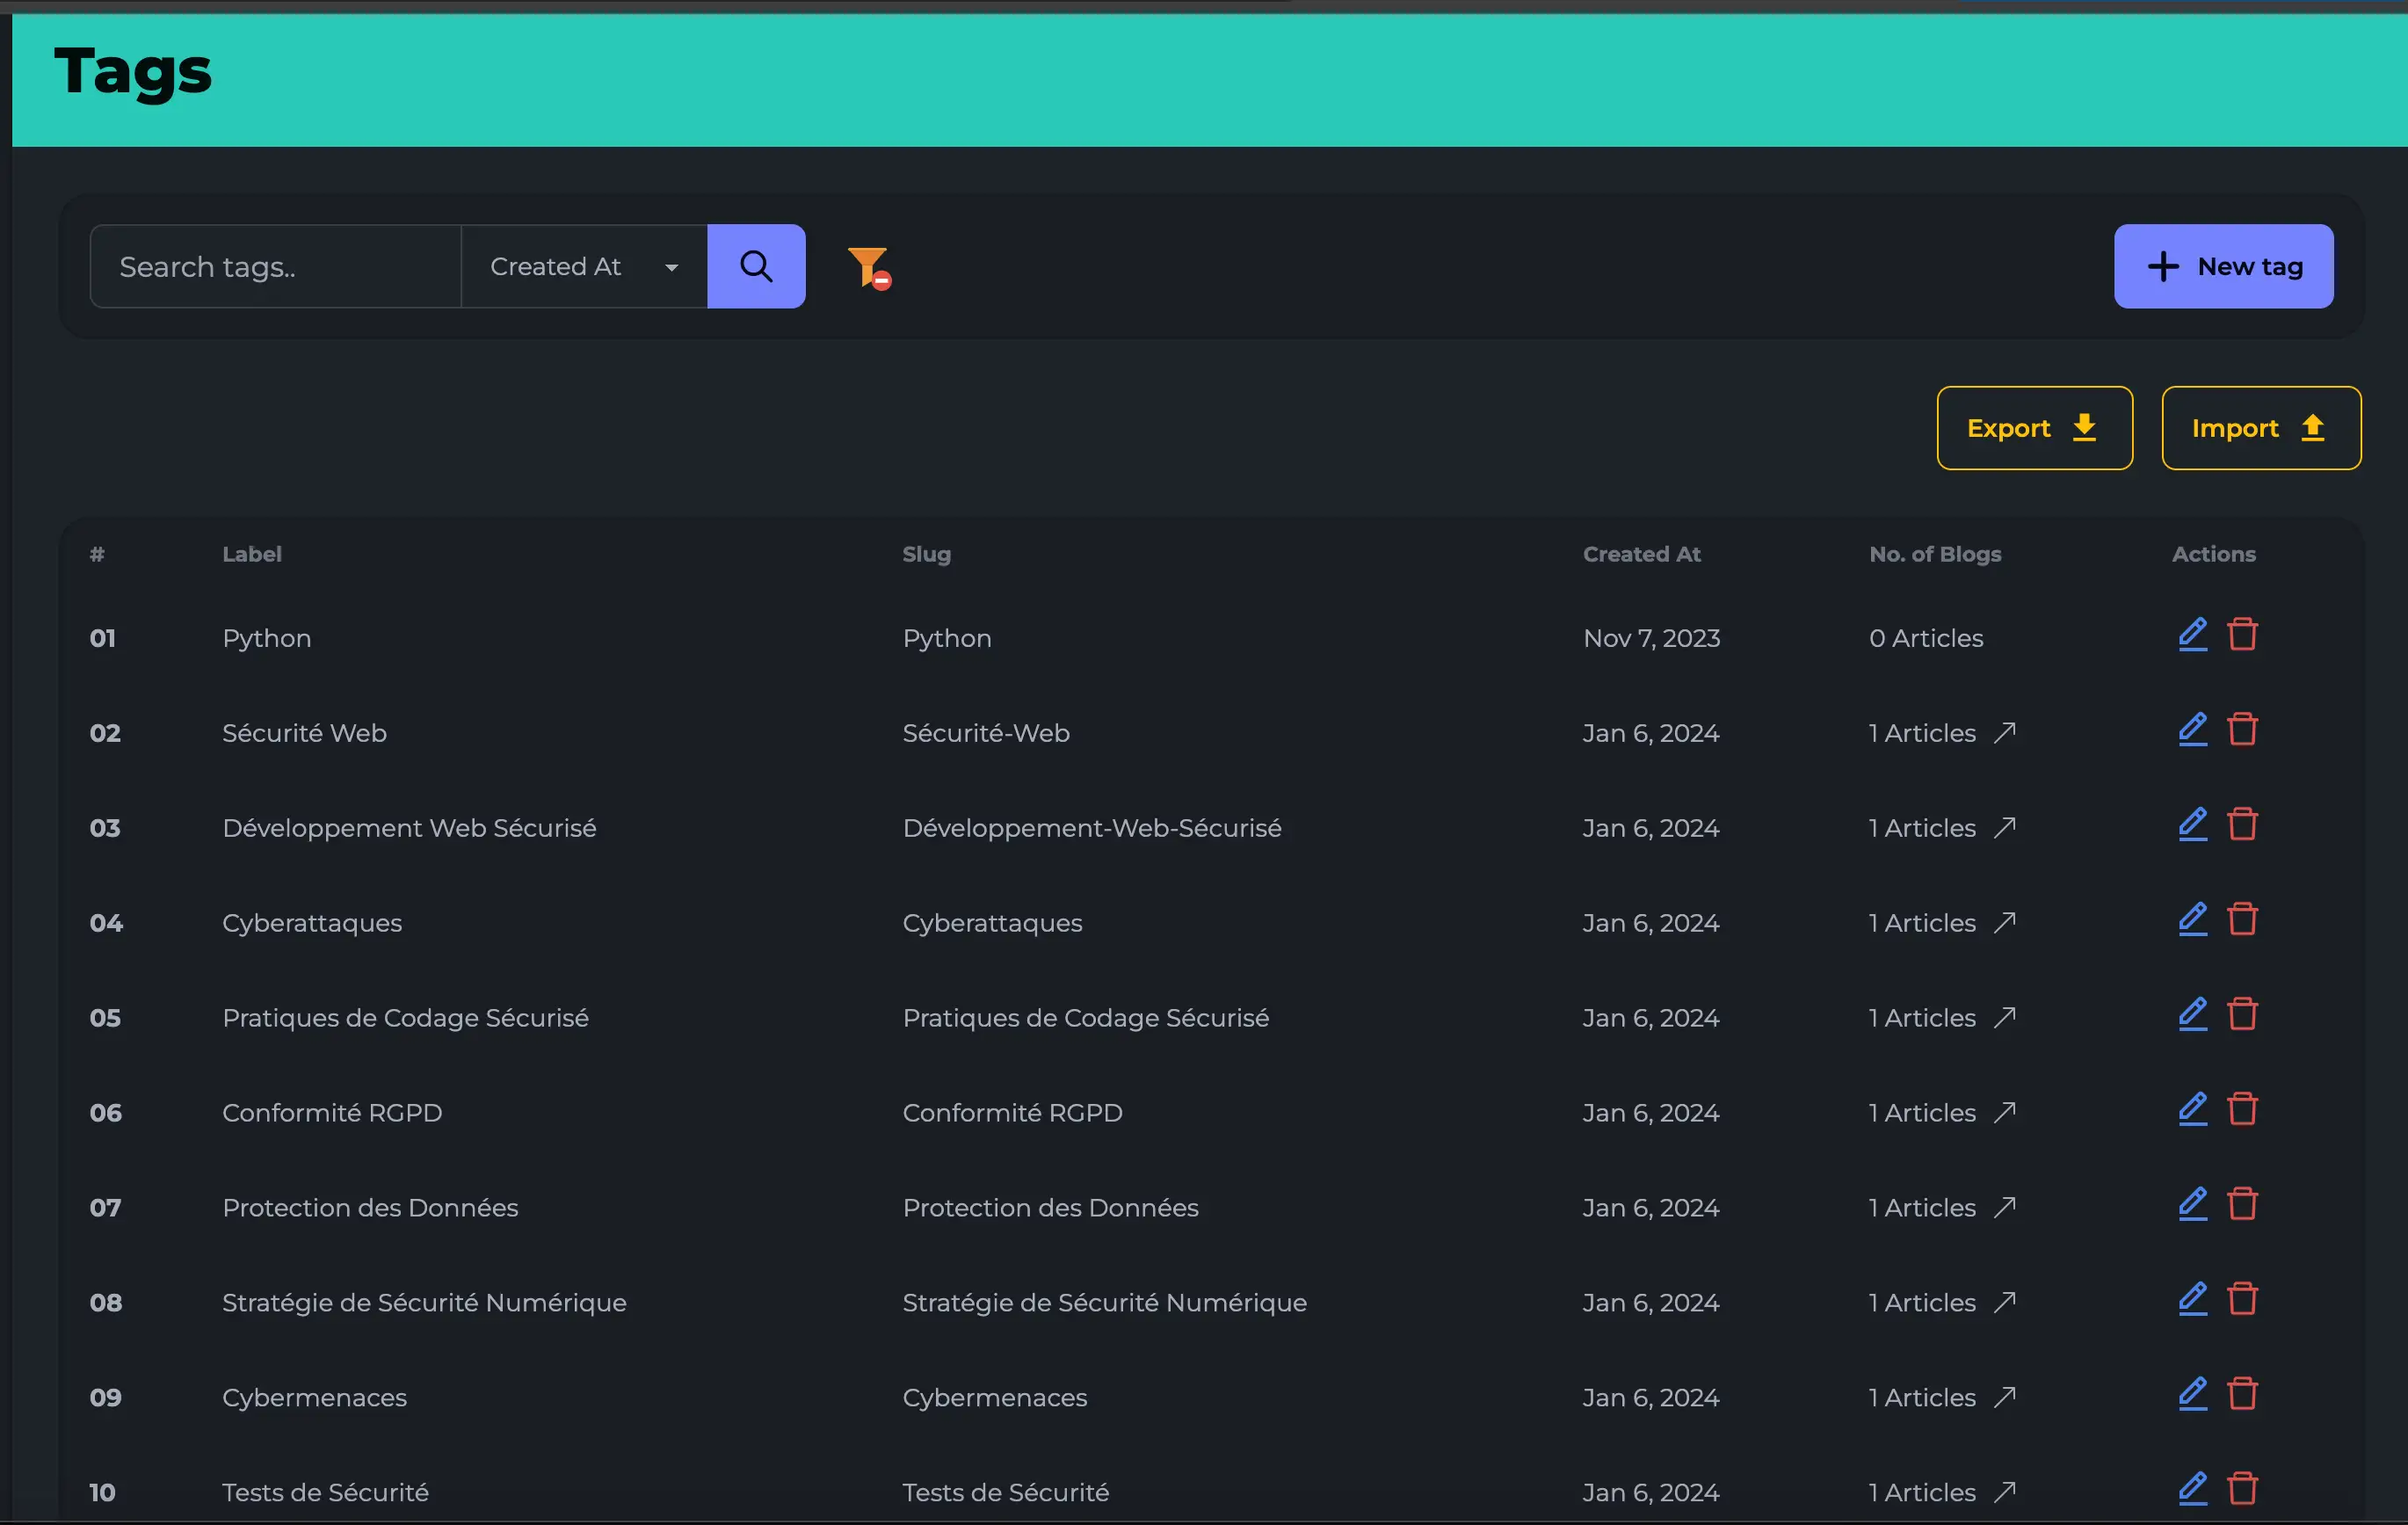Edit the Python tag
Screen dimensions: 2408x1525
coord(2192,635)
